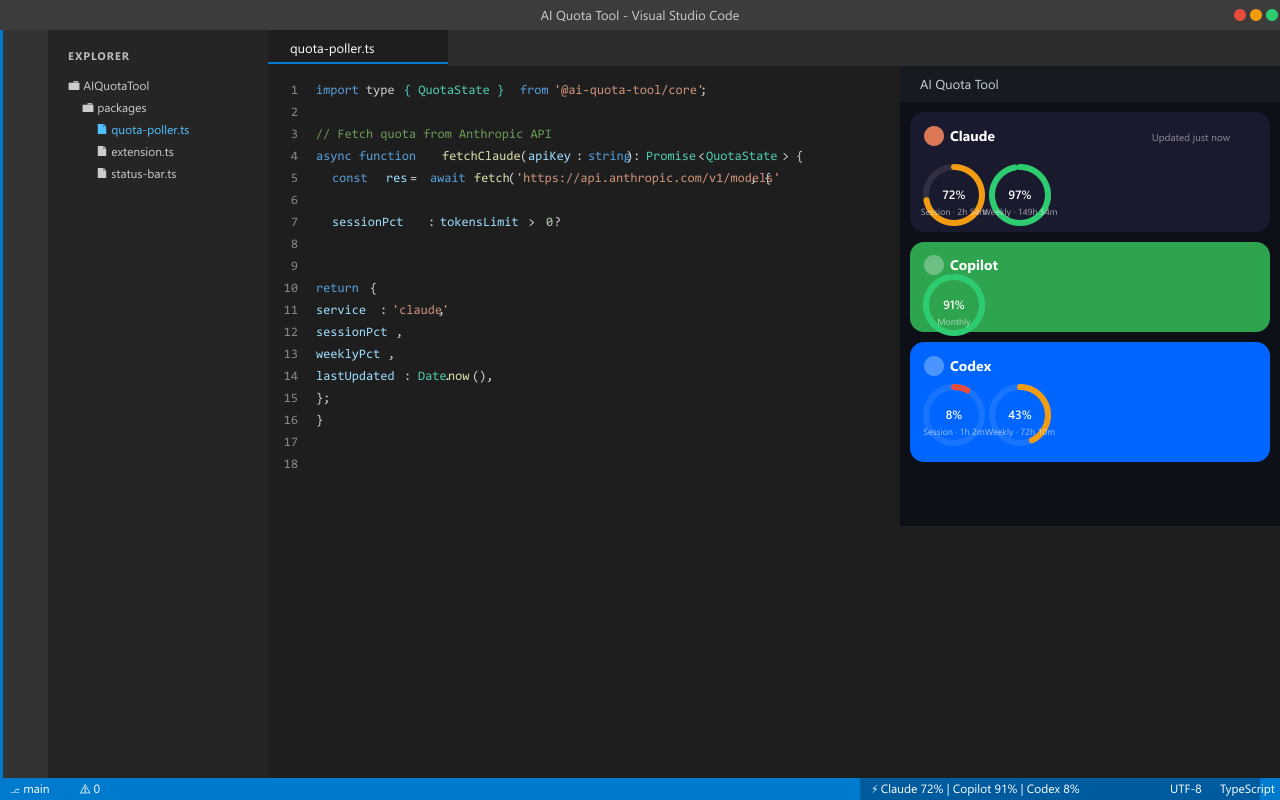The height and width of the screenshot is (800, 1280).
Task: Click the EXPLORER panel header
Action: 99,57
